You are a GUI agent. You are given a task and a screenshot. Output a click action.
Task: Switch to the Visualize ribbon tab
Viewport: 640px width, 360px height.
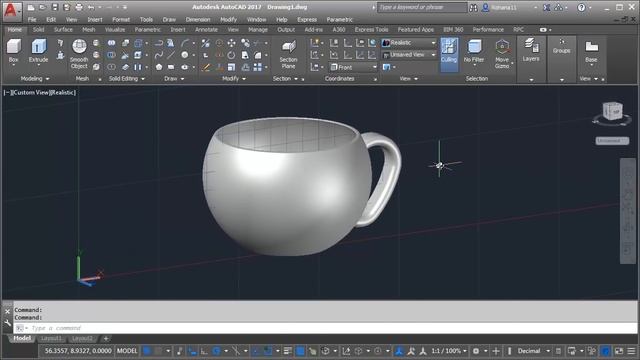tap(115, 30)
